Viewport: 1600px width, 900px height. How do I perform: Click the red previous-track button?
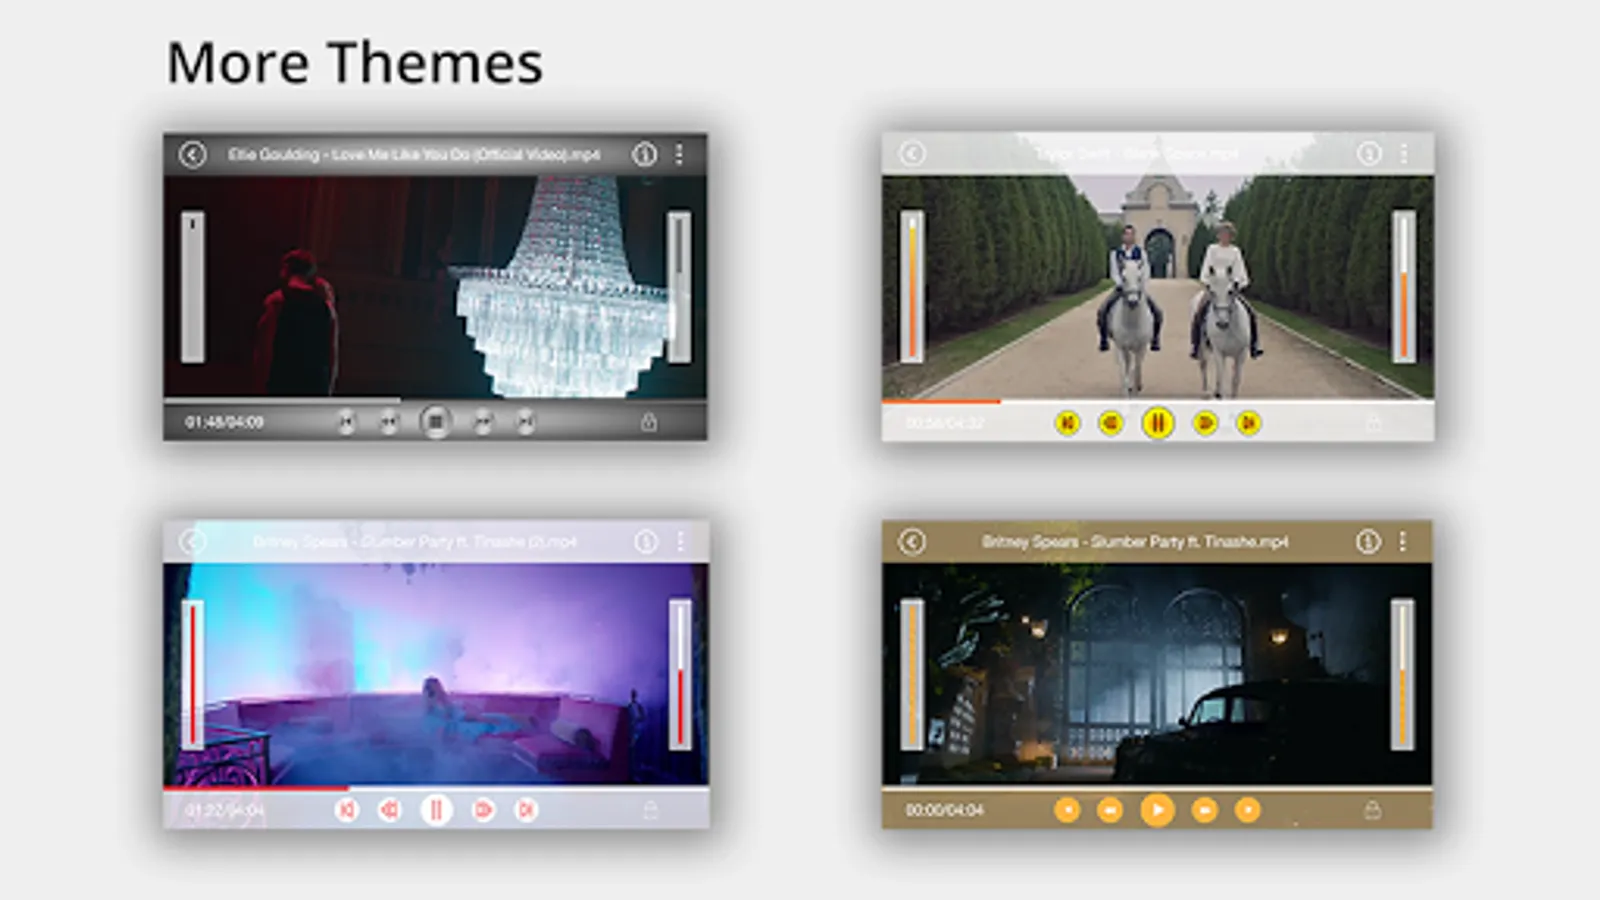click(x=347, y=809)
